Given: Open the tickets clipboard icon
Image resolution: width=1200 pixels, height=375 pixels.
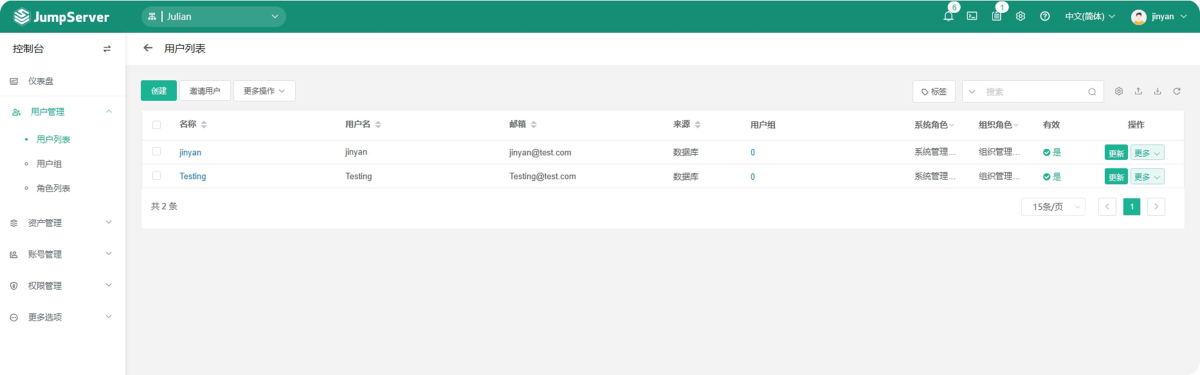Looking at the screenshot, I should (996, 16).
